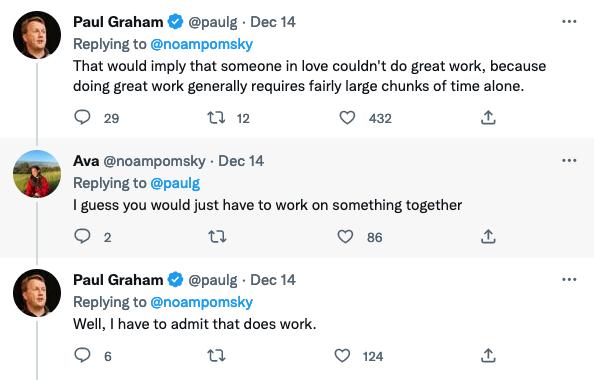
Task: Like the tweet with 432 likes
Action: [347, 118]
